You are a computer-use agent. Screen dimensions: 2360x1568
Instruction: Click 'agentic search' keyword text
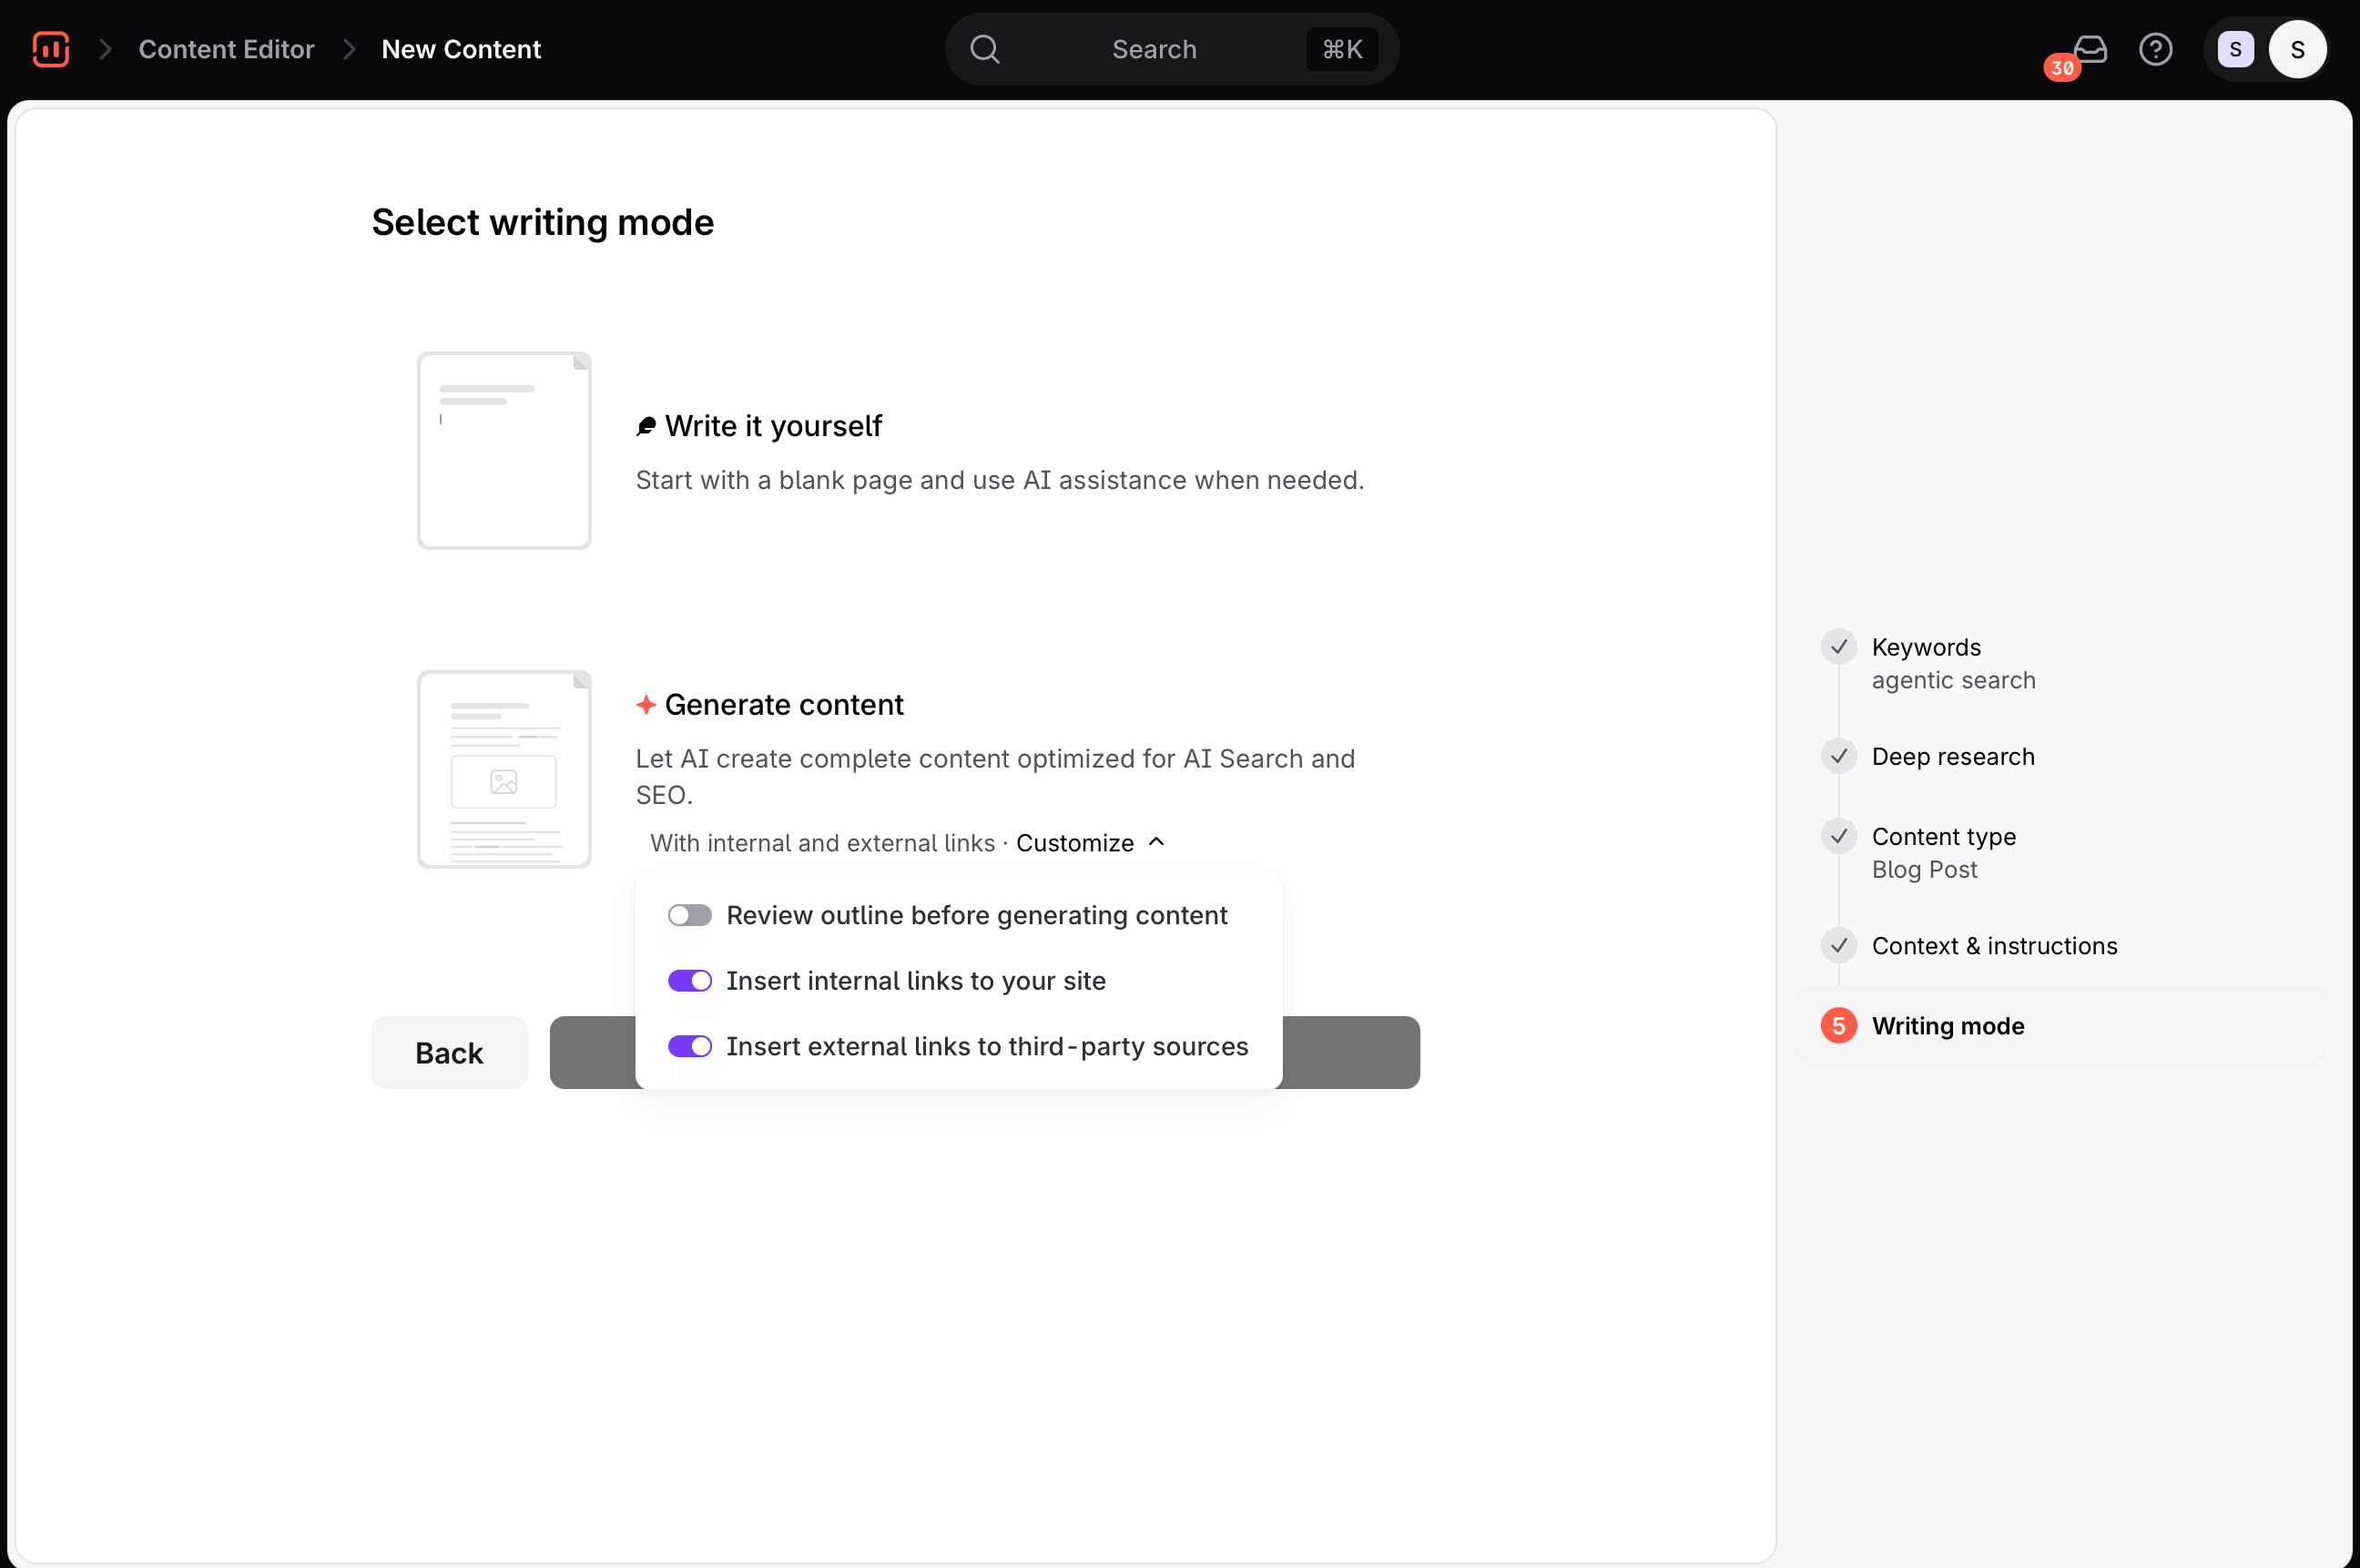tap(1953, 680)
